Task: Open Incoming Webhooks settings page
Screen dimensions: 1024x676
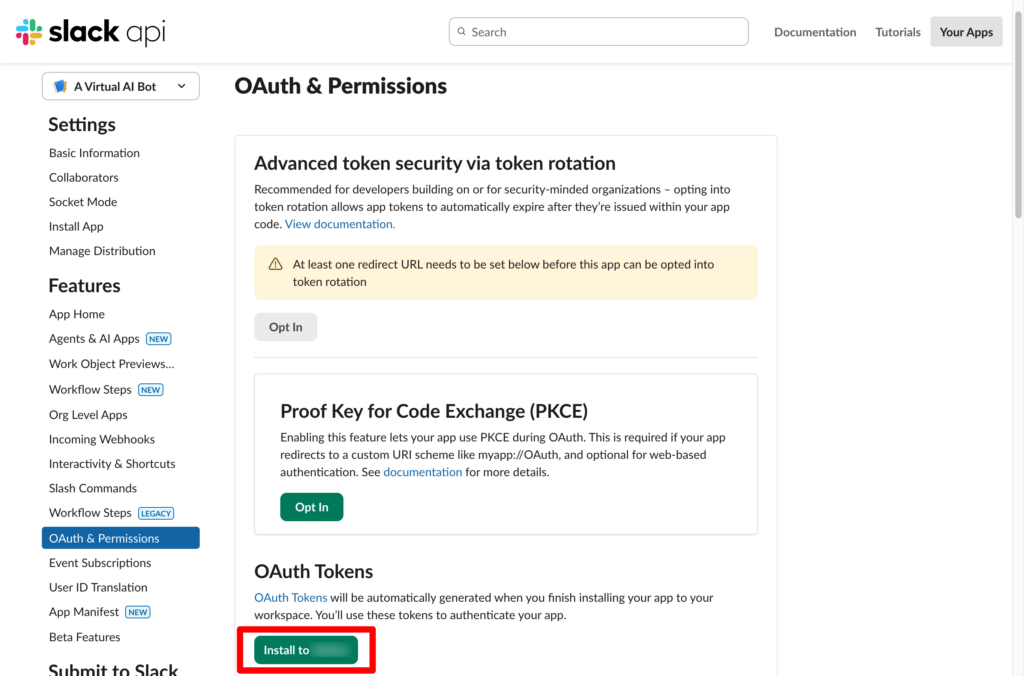Action: coord(101,439)
